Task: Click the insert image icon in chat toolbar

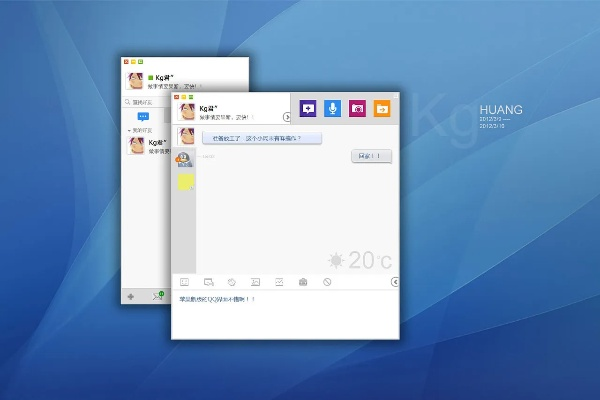Action: [x=255, y=282]
